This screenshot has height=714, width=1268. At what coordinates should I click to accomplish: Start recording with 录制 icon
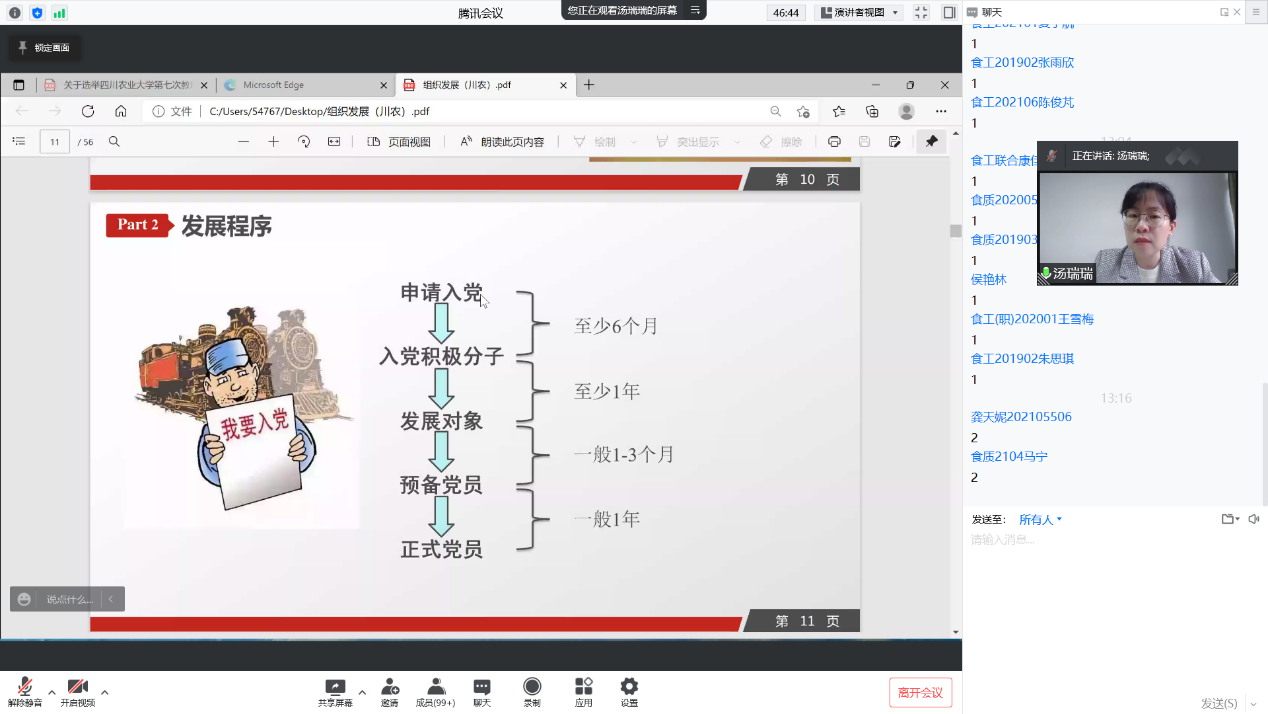[x=532, y=689]
